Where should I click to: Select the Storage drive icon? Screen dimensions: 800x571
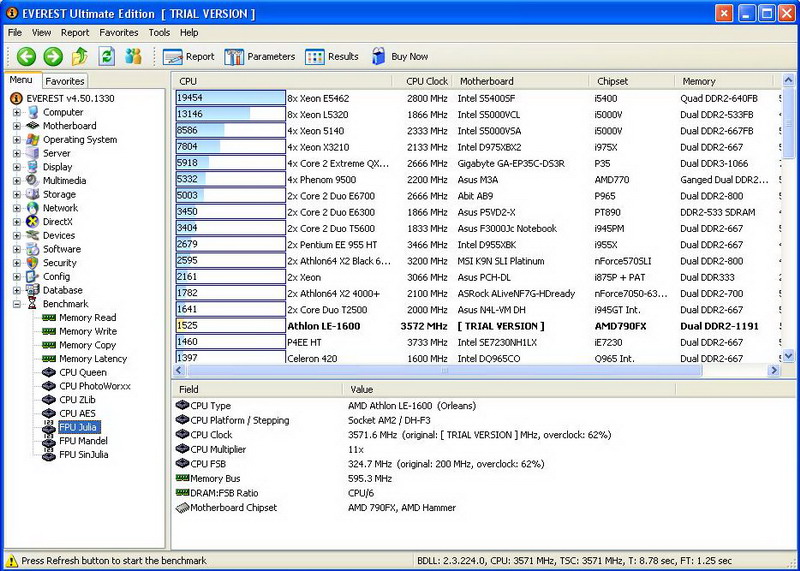[33, 194]
